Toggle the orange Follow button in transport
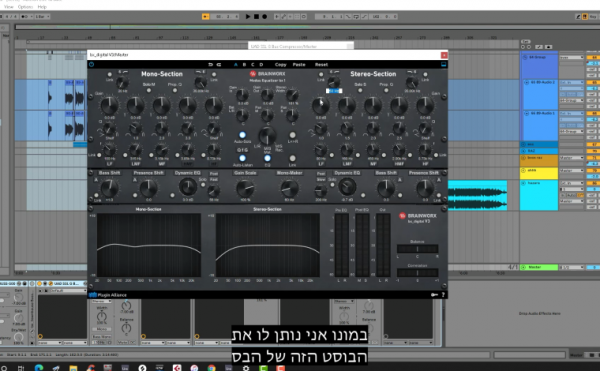Image resolution: width=600 pixels, height=371 pixels. pos(205,16)
